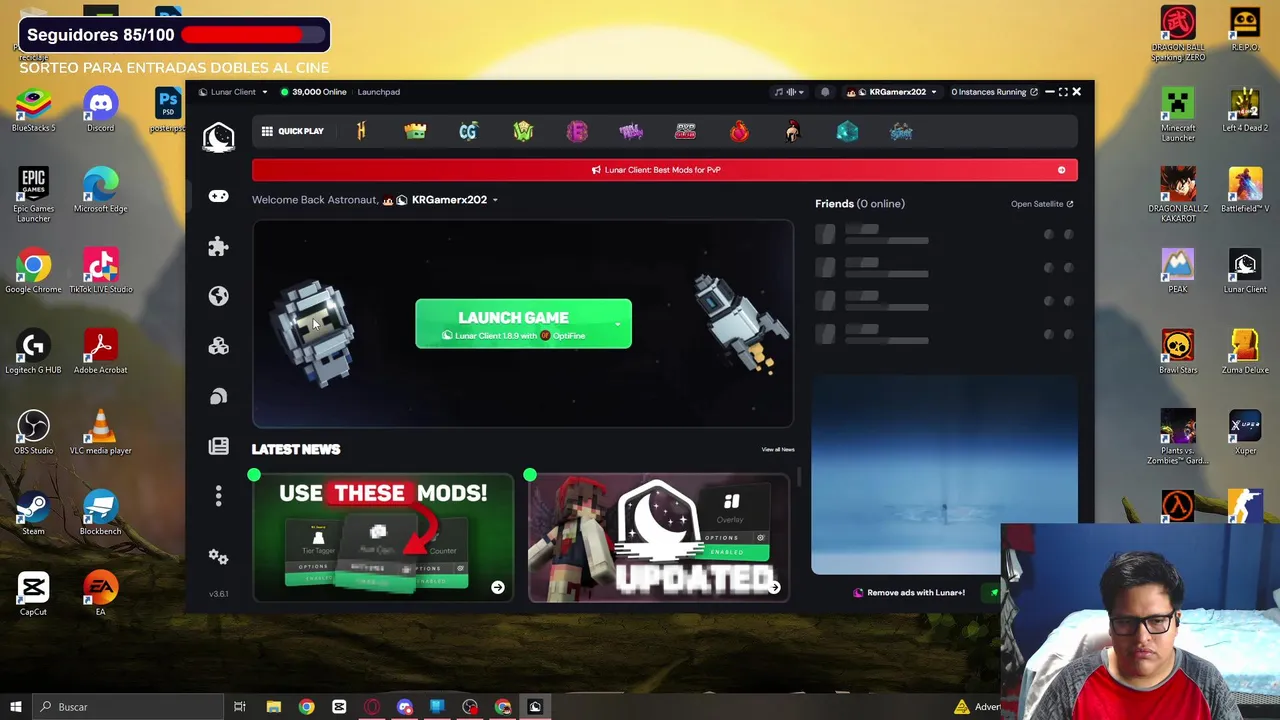Open the Lunar Client title dropdown
Viewport: 1280px width, 720px height.
tap(233, 92)
